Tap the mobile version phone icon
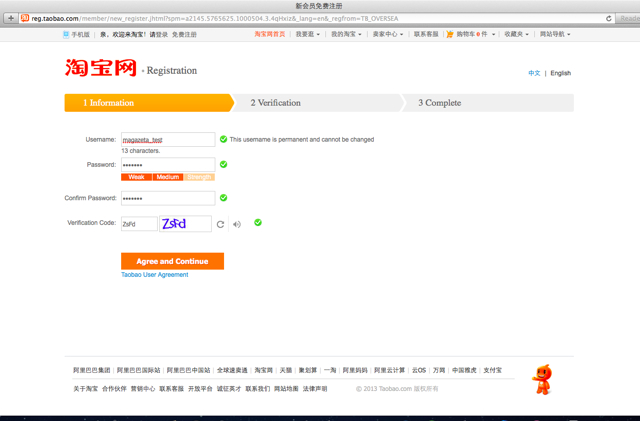This screenshot has height=421, width=640. (x=66, y=35)
